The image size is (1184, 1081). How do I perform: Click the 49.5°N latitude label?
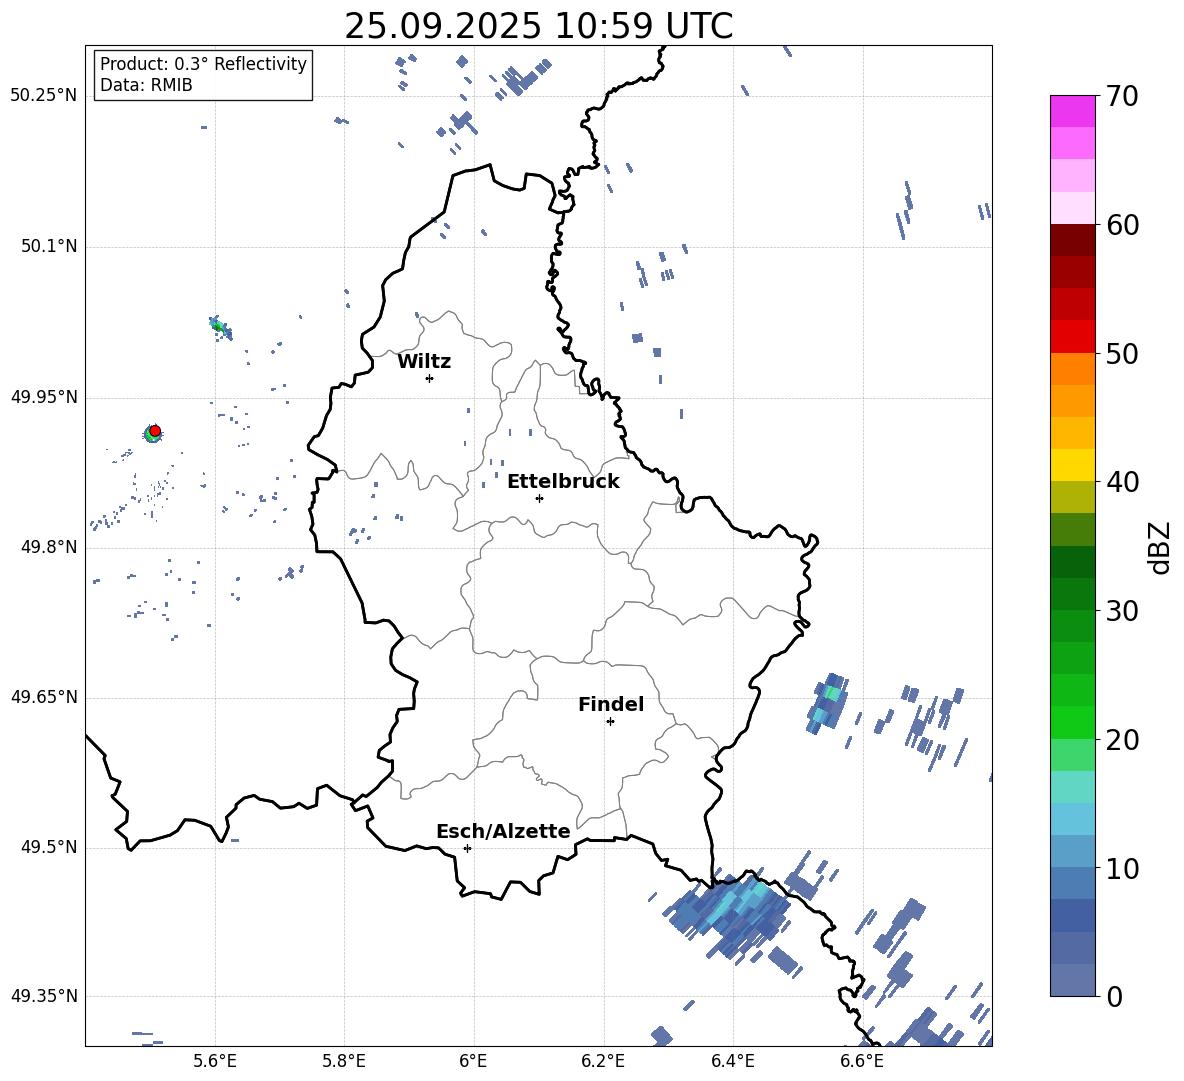[48, 847]
